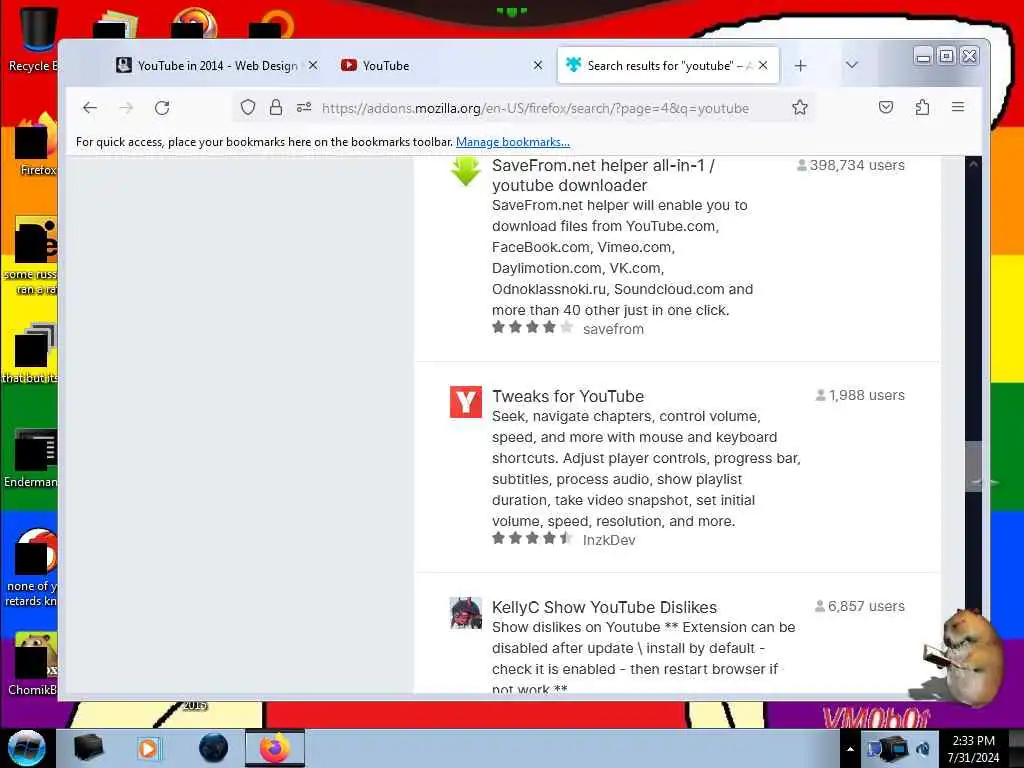The height and width of the screenshot is (768, 1024).
Task: Open the Save to Pocket icon
Action: coord(886,107)
